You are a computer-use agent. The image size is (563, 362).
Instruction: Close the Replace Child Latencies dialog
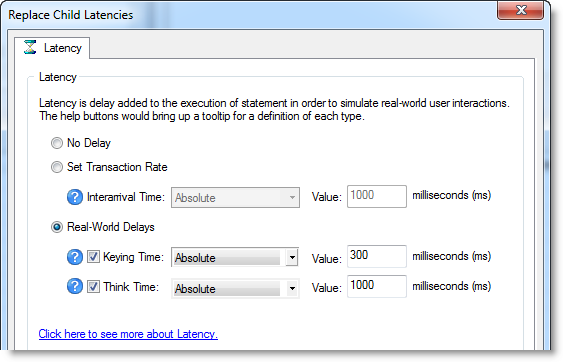pyautogui.click(x=520, y=10)
